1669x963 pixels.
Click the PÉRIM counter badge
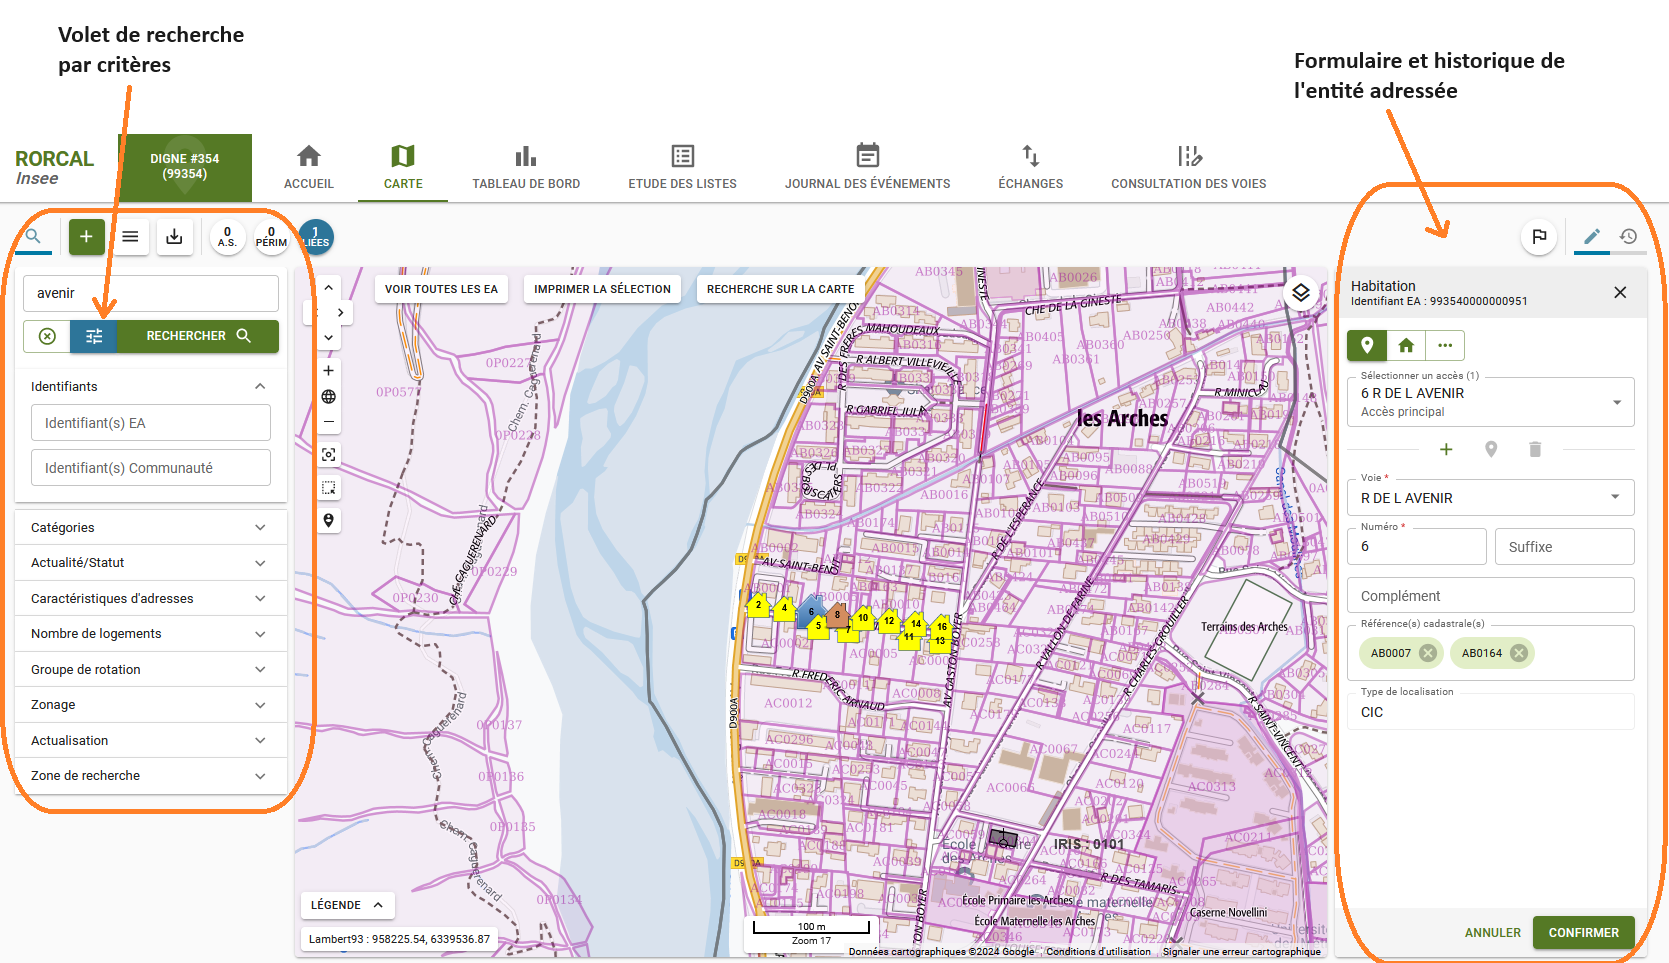click(x=271, y=237)
